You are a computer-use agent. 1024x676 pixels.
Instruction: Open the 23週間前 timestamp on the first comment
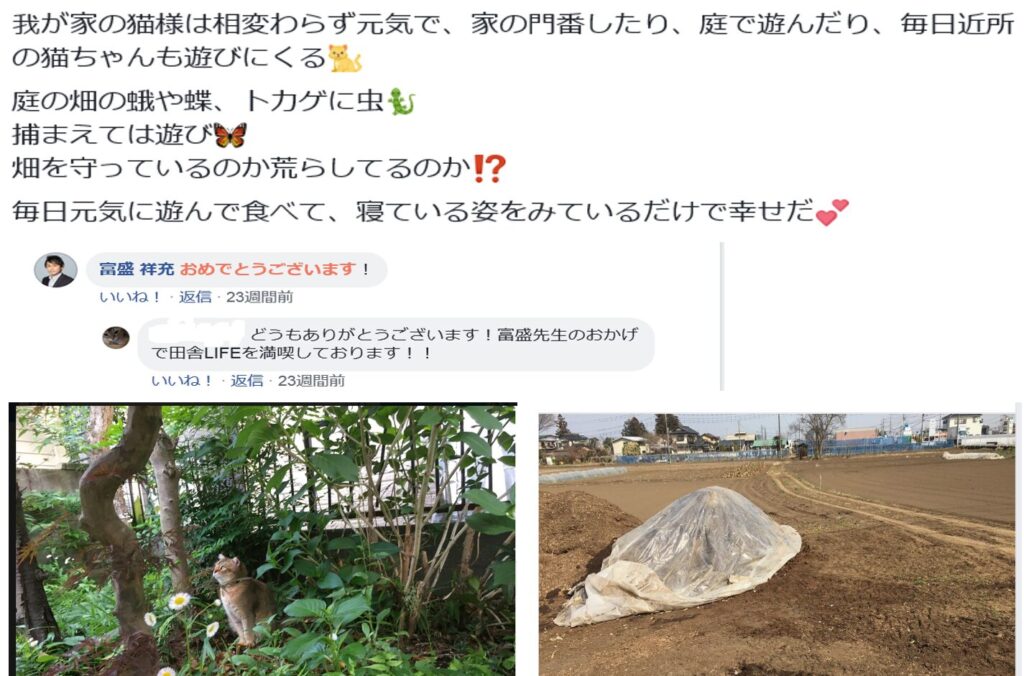click(259, 297)
